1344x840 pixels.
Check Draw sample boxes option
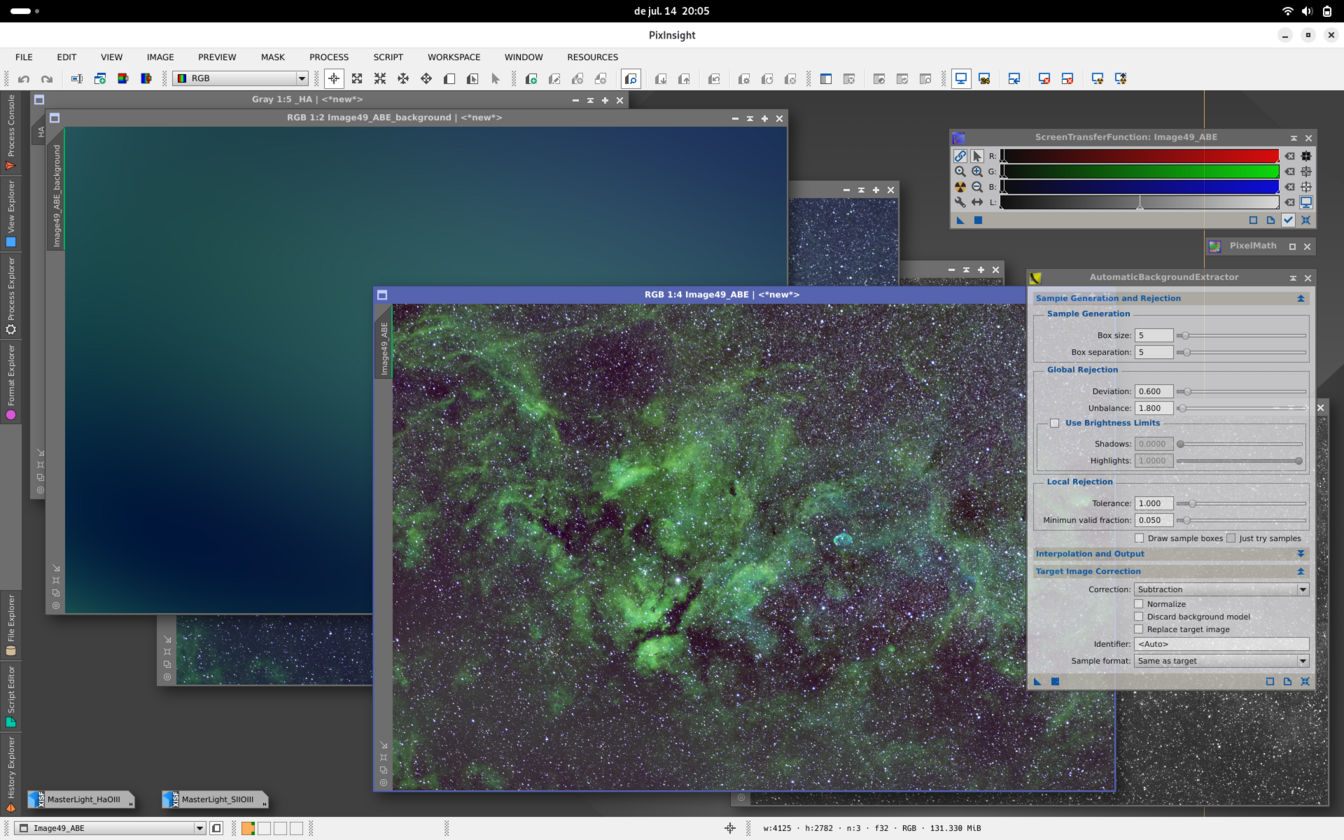point(1139,538)
